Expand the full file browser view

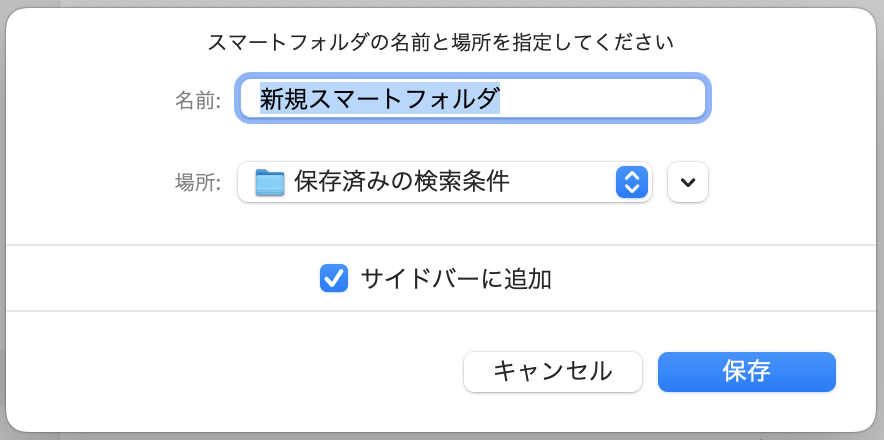pos(687,182)
